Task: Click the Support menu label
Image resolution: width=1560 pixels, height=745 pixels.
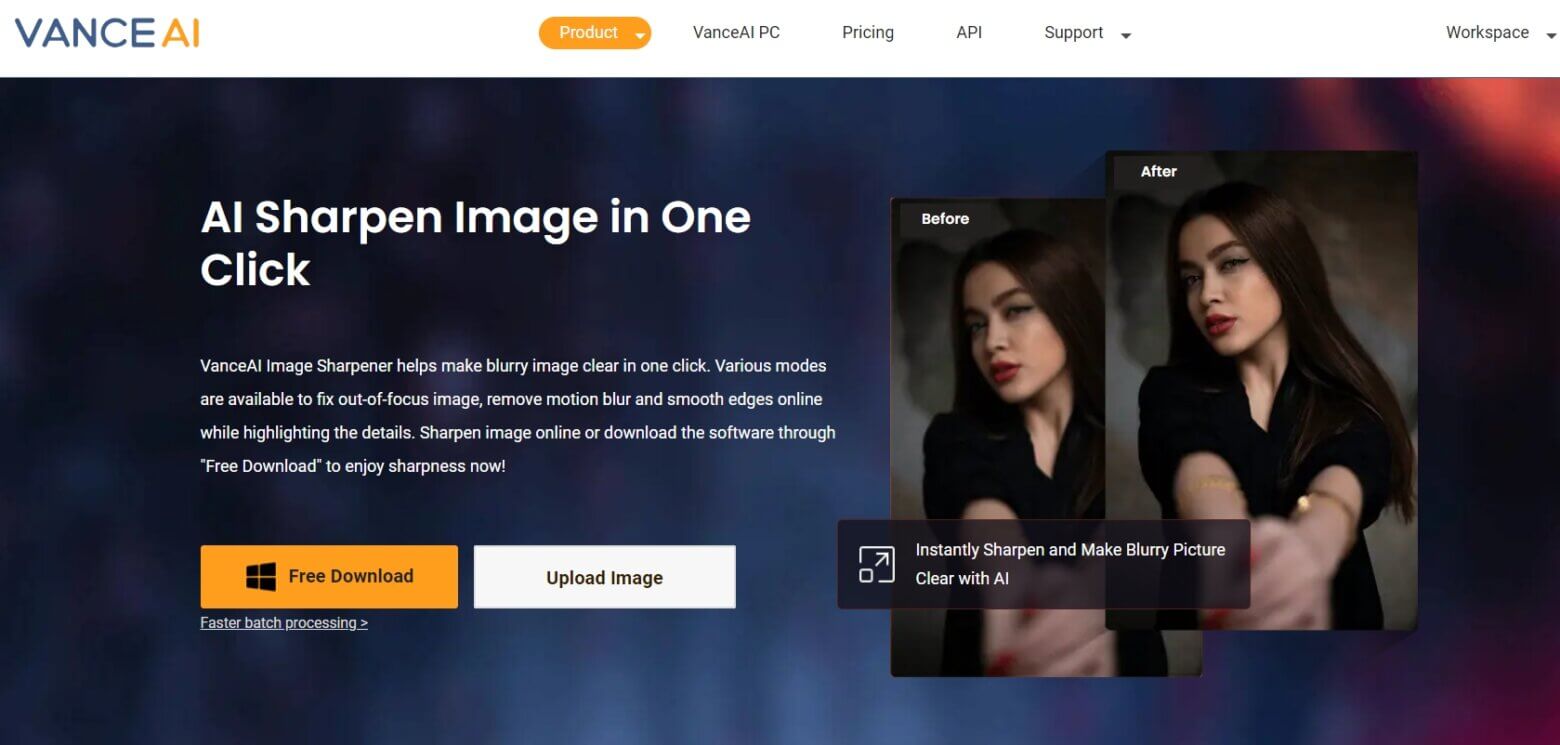Action: (1073, 32)
